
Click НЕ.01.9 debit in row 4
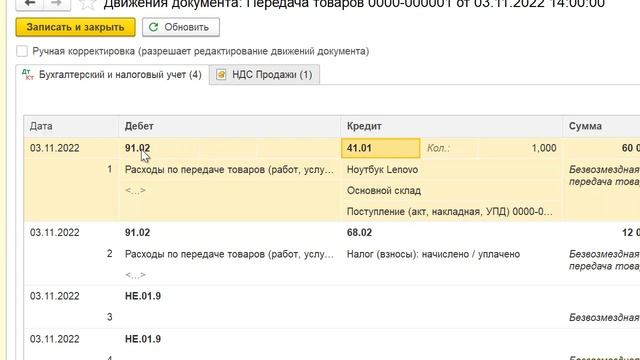(x=143, y=339)
